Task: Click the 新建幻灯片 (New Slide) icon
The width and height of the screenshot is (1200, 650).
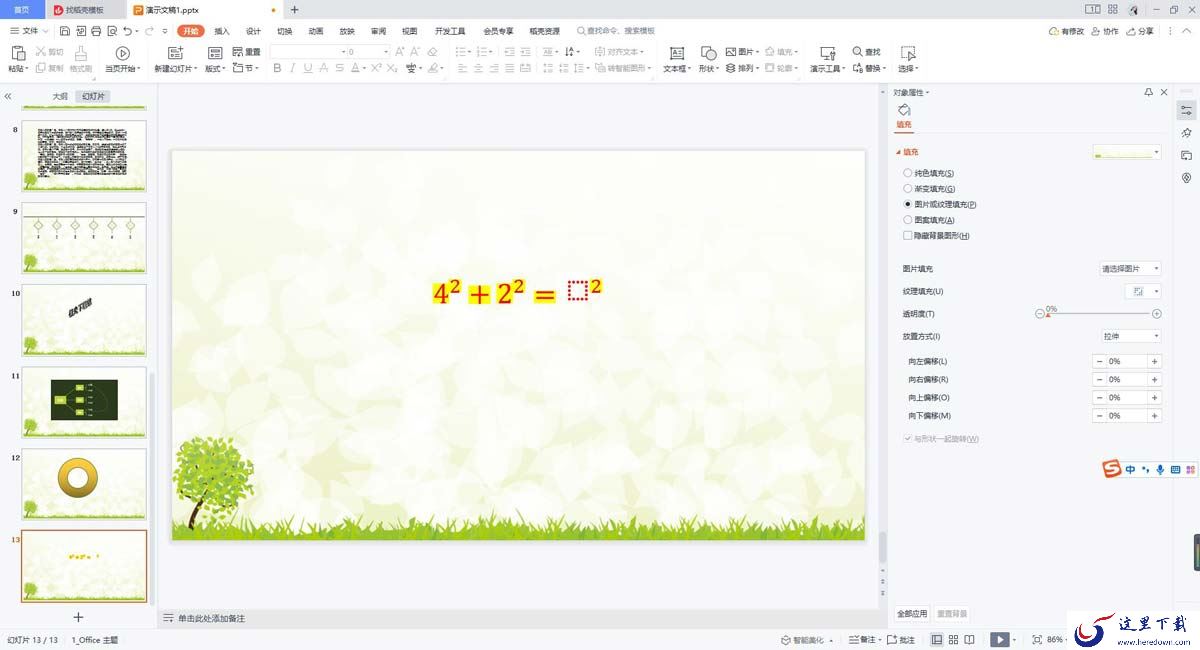Action: [x=175, y=53]
